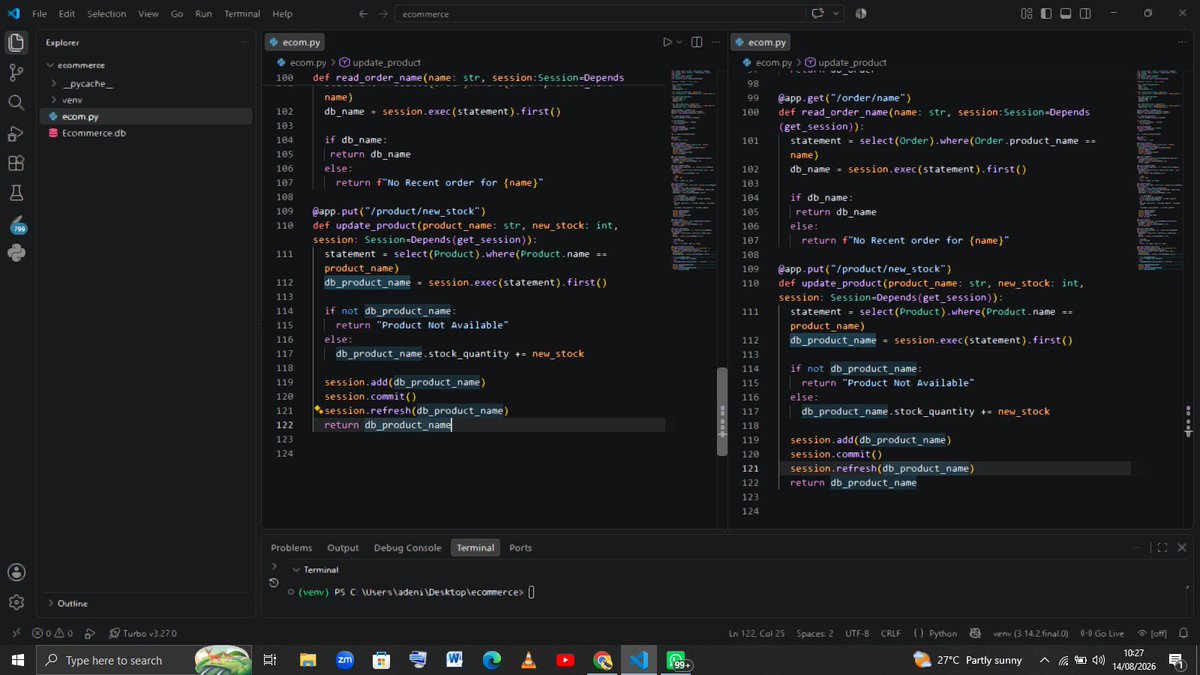Open Ecommerce.db file in explorer

point(94,133)
